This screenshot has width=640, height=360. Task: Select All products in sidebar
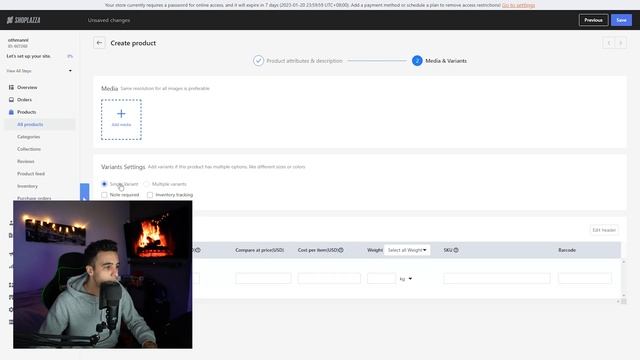coord(40,124)
